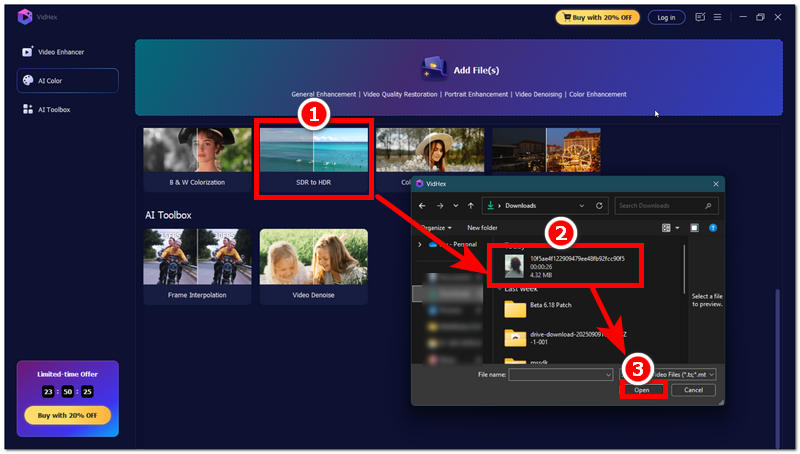Select the Frame Interpolation tool card
This screenshot has height=454, width=800.
pos(197,264)
